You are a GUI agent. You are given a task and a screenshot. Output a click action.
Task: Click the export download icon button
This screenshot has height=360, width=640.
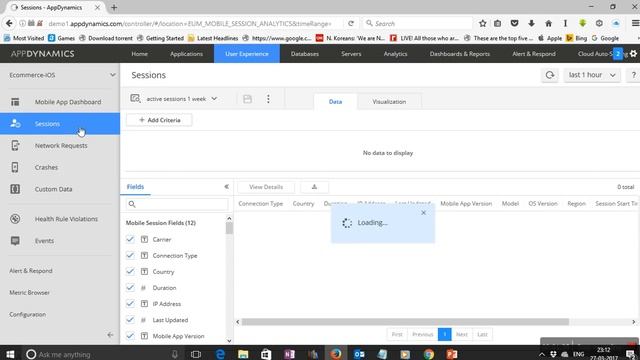(314, 187)
